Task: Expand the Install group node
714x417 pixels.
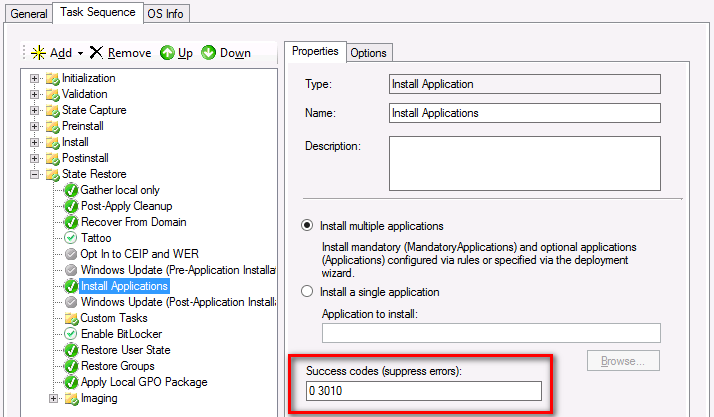Action: (34, 142)
